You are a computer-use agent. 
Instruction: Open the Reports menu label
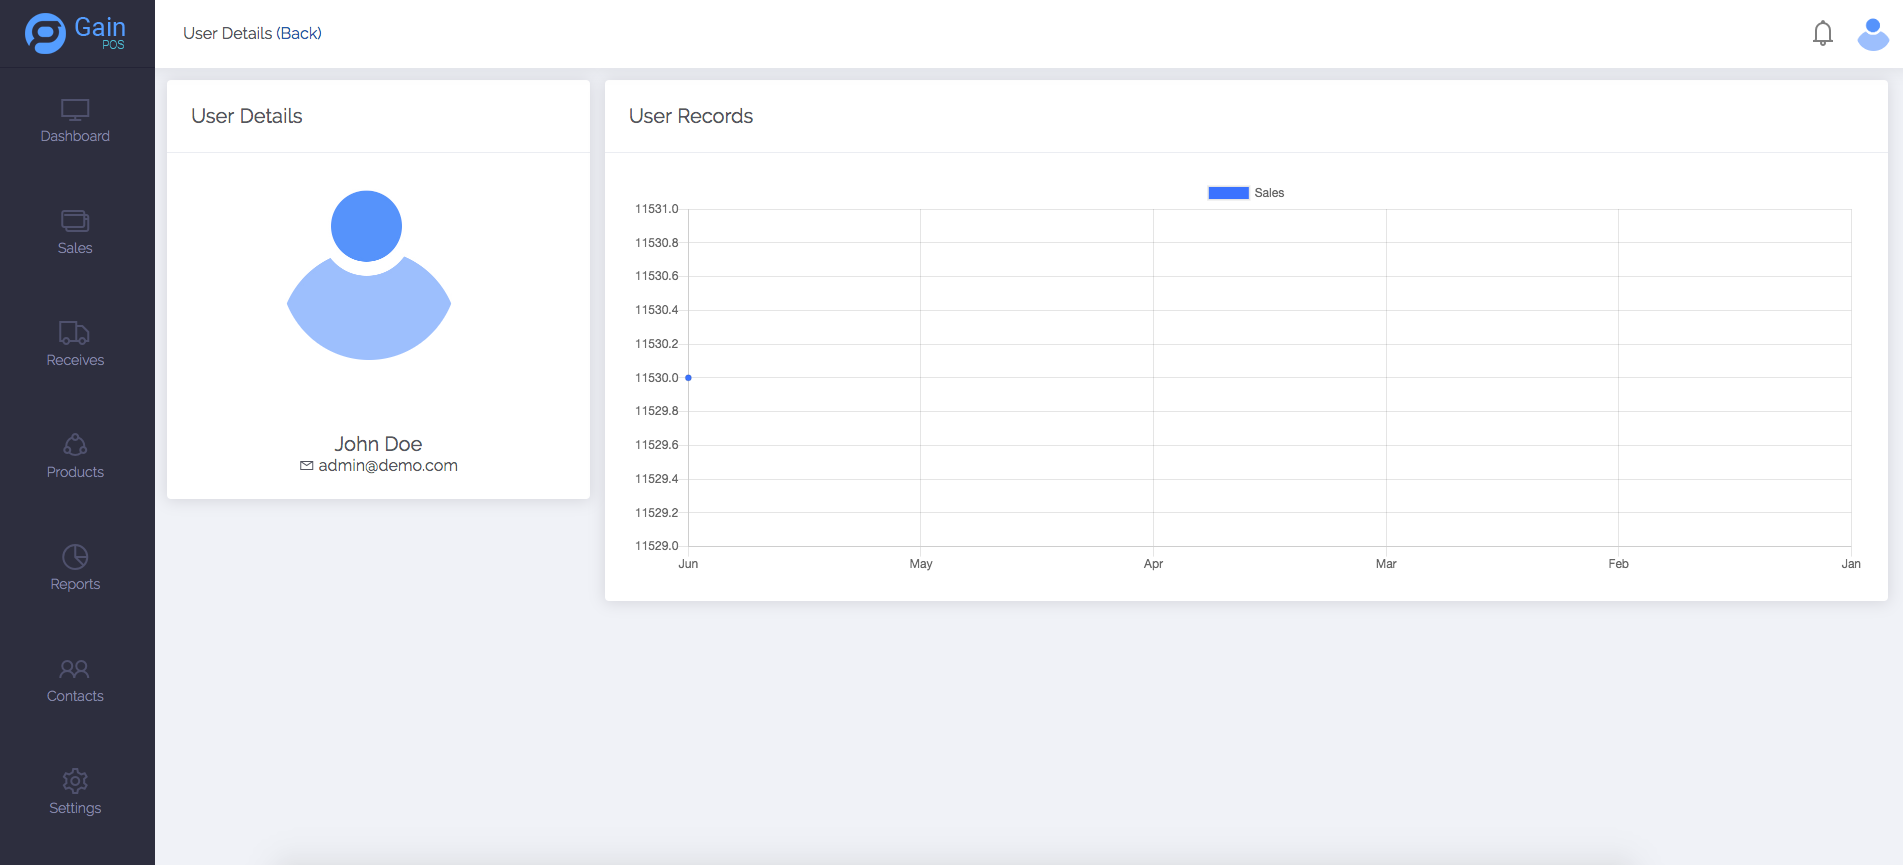[x=75, y=584]
